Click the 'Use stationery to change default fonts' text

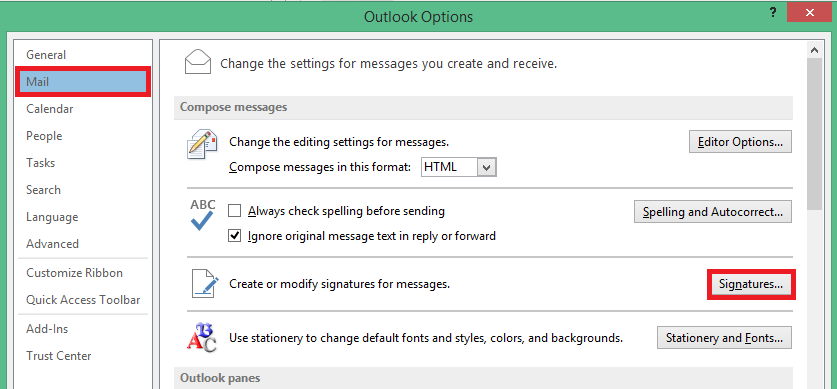[x=426, y=338]
